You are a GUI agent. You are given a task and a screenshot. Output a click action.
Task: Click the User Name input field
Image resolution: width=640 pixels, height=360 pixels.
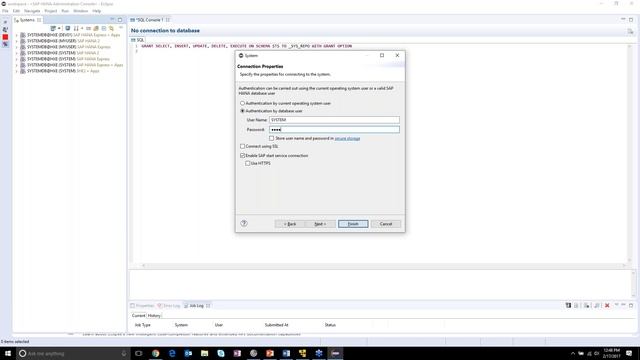point(334,120)
